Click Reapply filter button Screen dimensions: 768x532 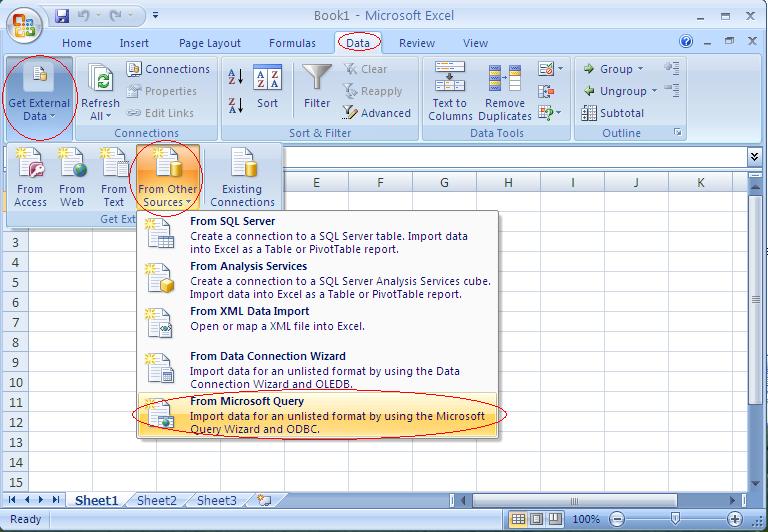click(373, 91)
